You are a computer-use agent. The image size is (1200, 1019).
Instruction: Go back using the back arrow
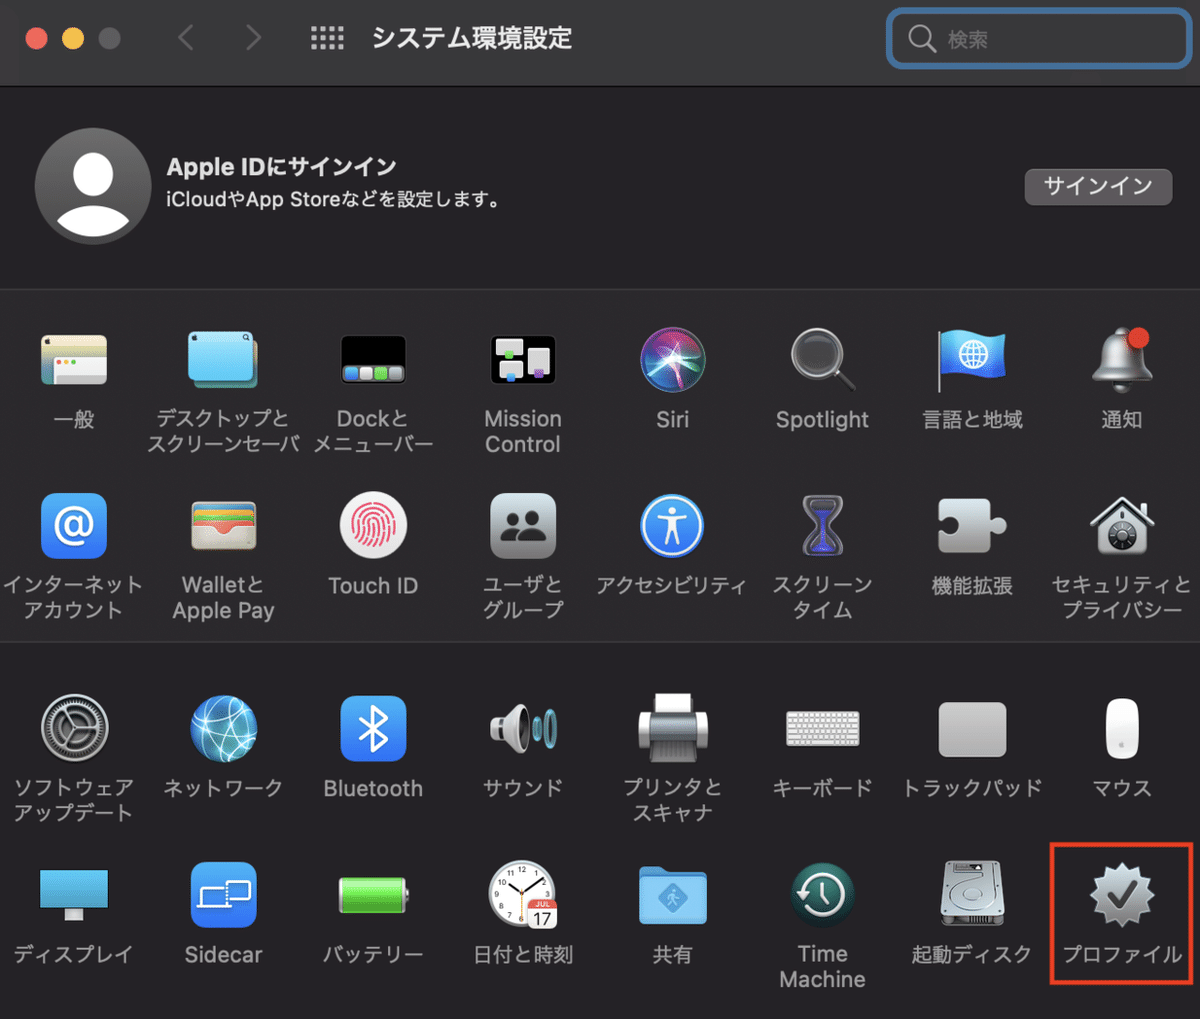pos(186,37)
